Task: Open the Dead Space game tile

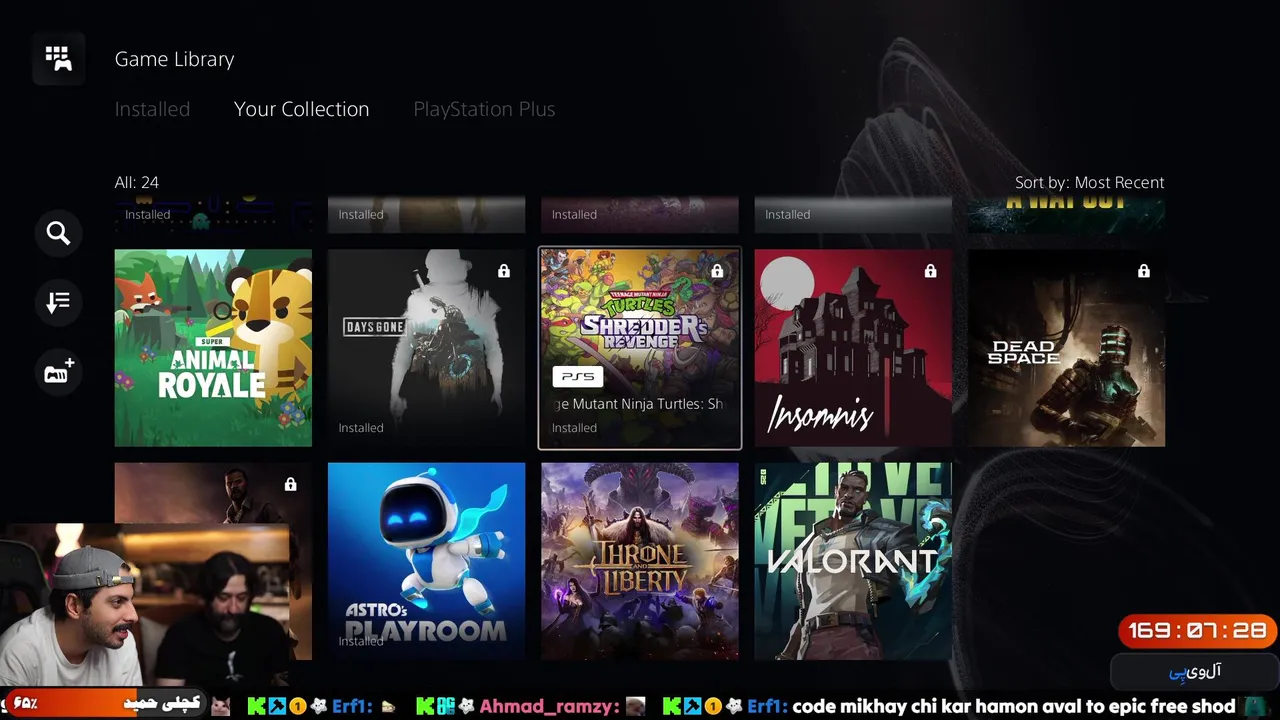Action: pos(1066,348)
